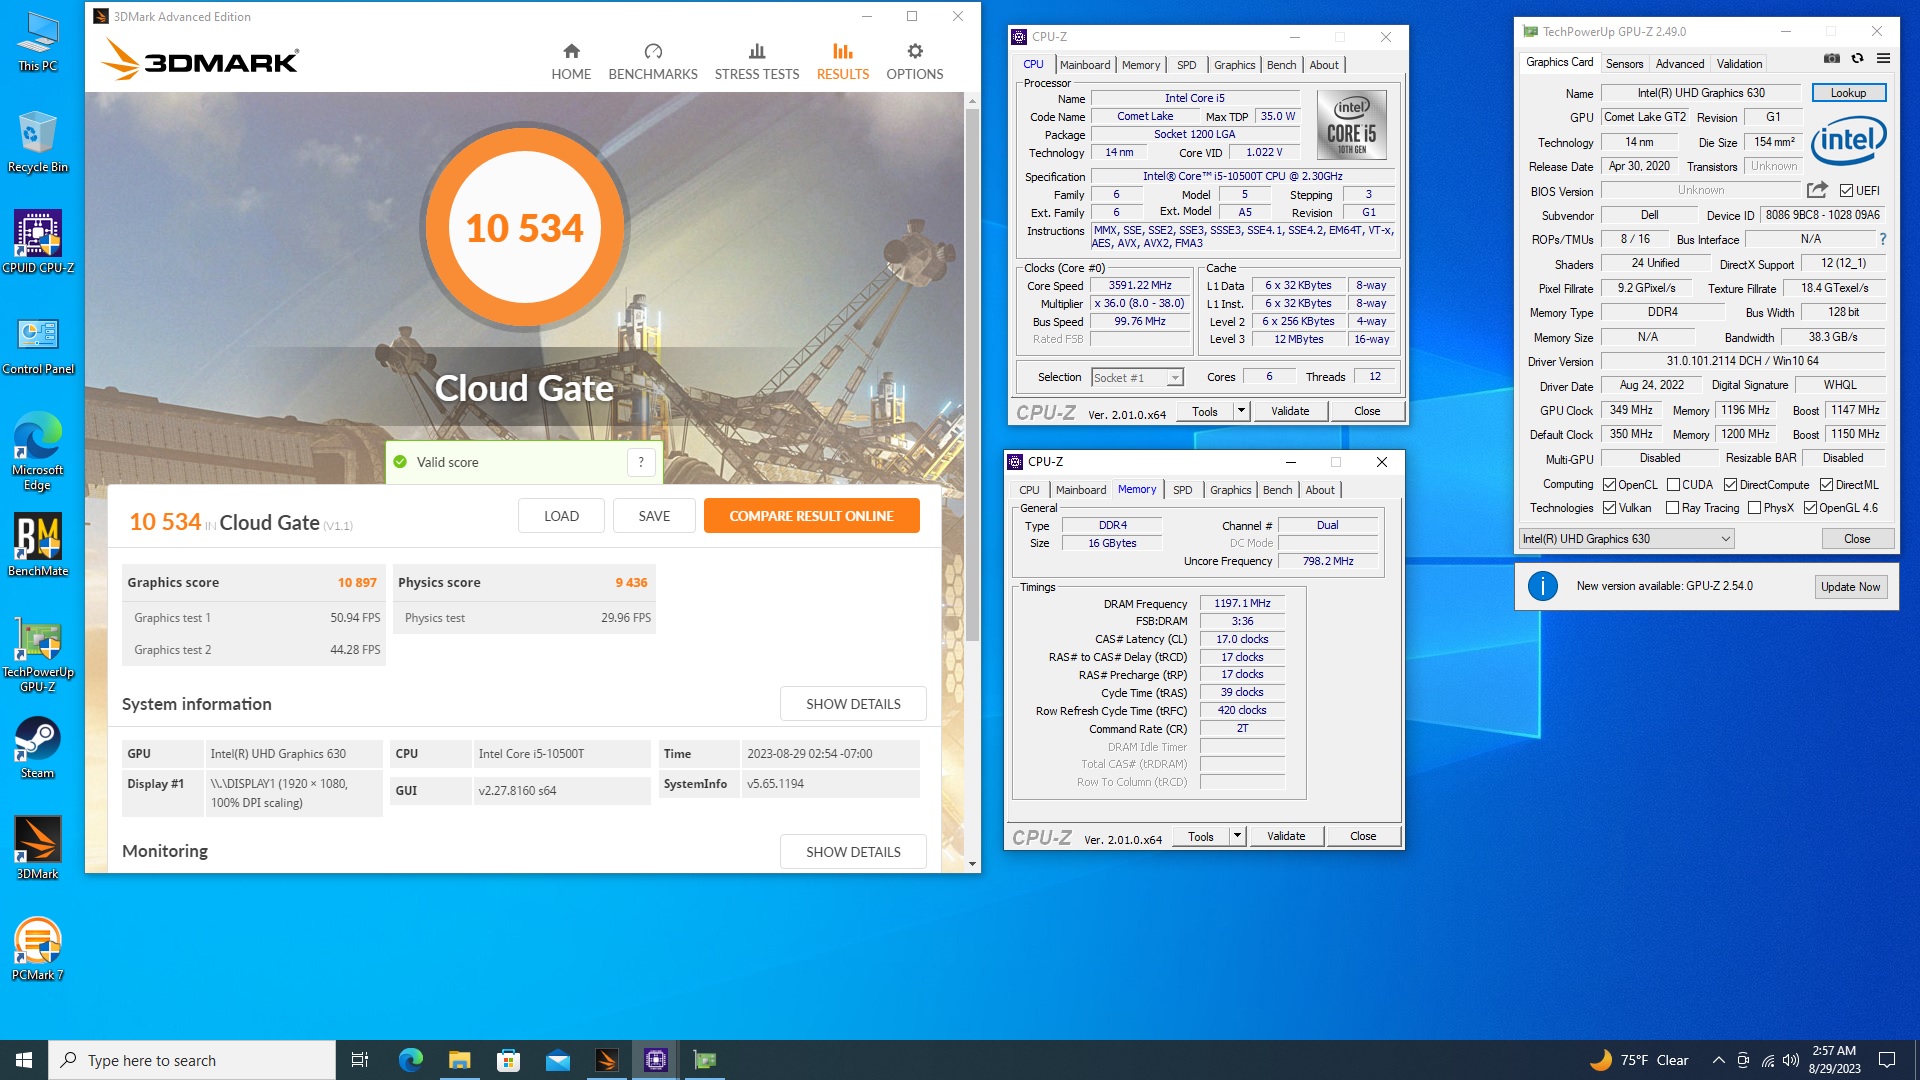Click COMPARE RESULT ONLINE button
The width and height of the screenshot is (1920, 1080).
point(811,516)
